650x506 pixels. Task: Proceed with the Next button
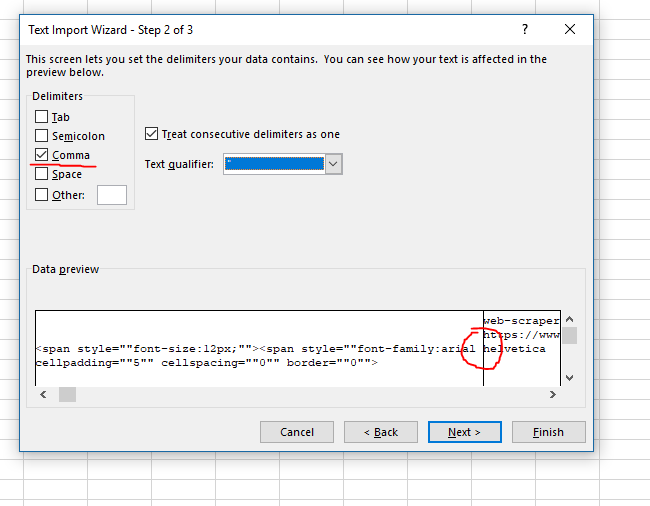464,432
